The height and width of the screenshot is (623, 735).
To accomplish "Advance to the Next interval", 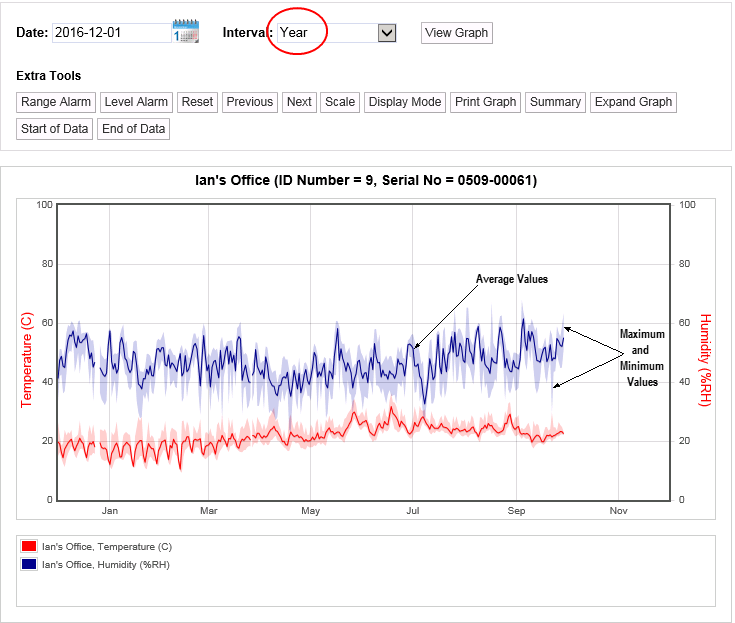I will point(299,102).
